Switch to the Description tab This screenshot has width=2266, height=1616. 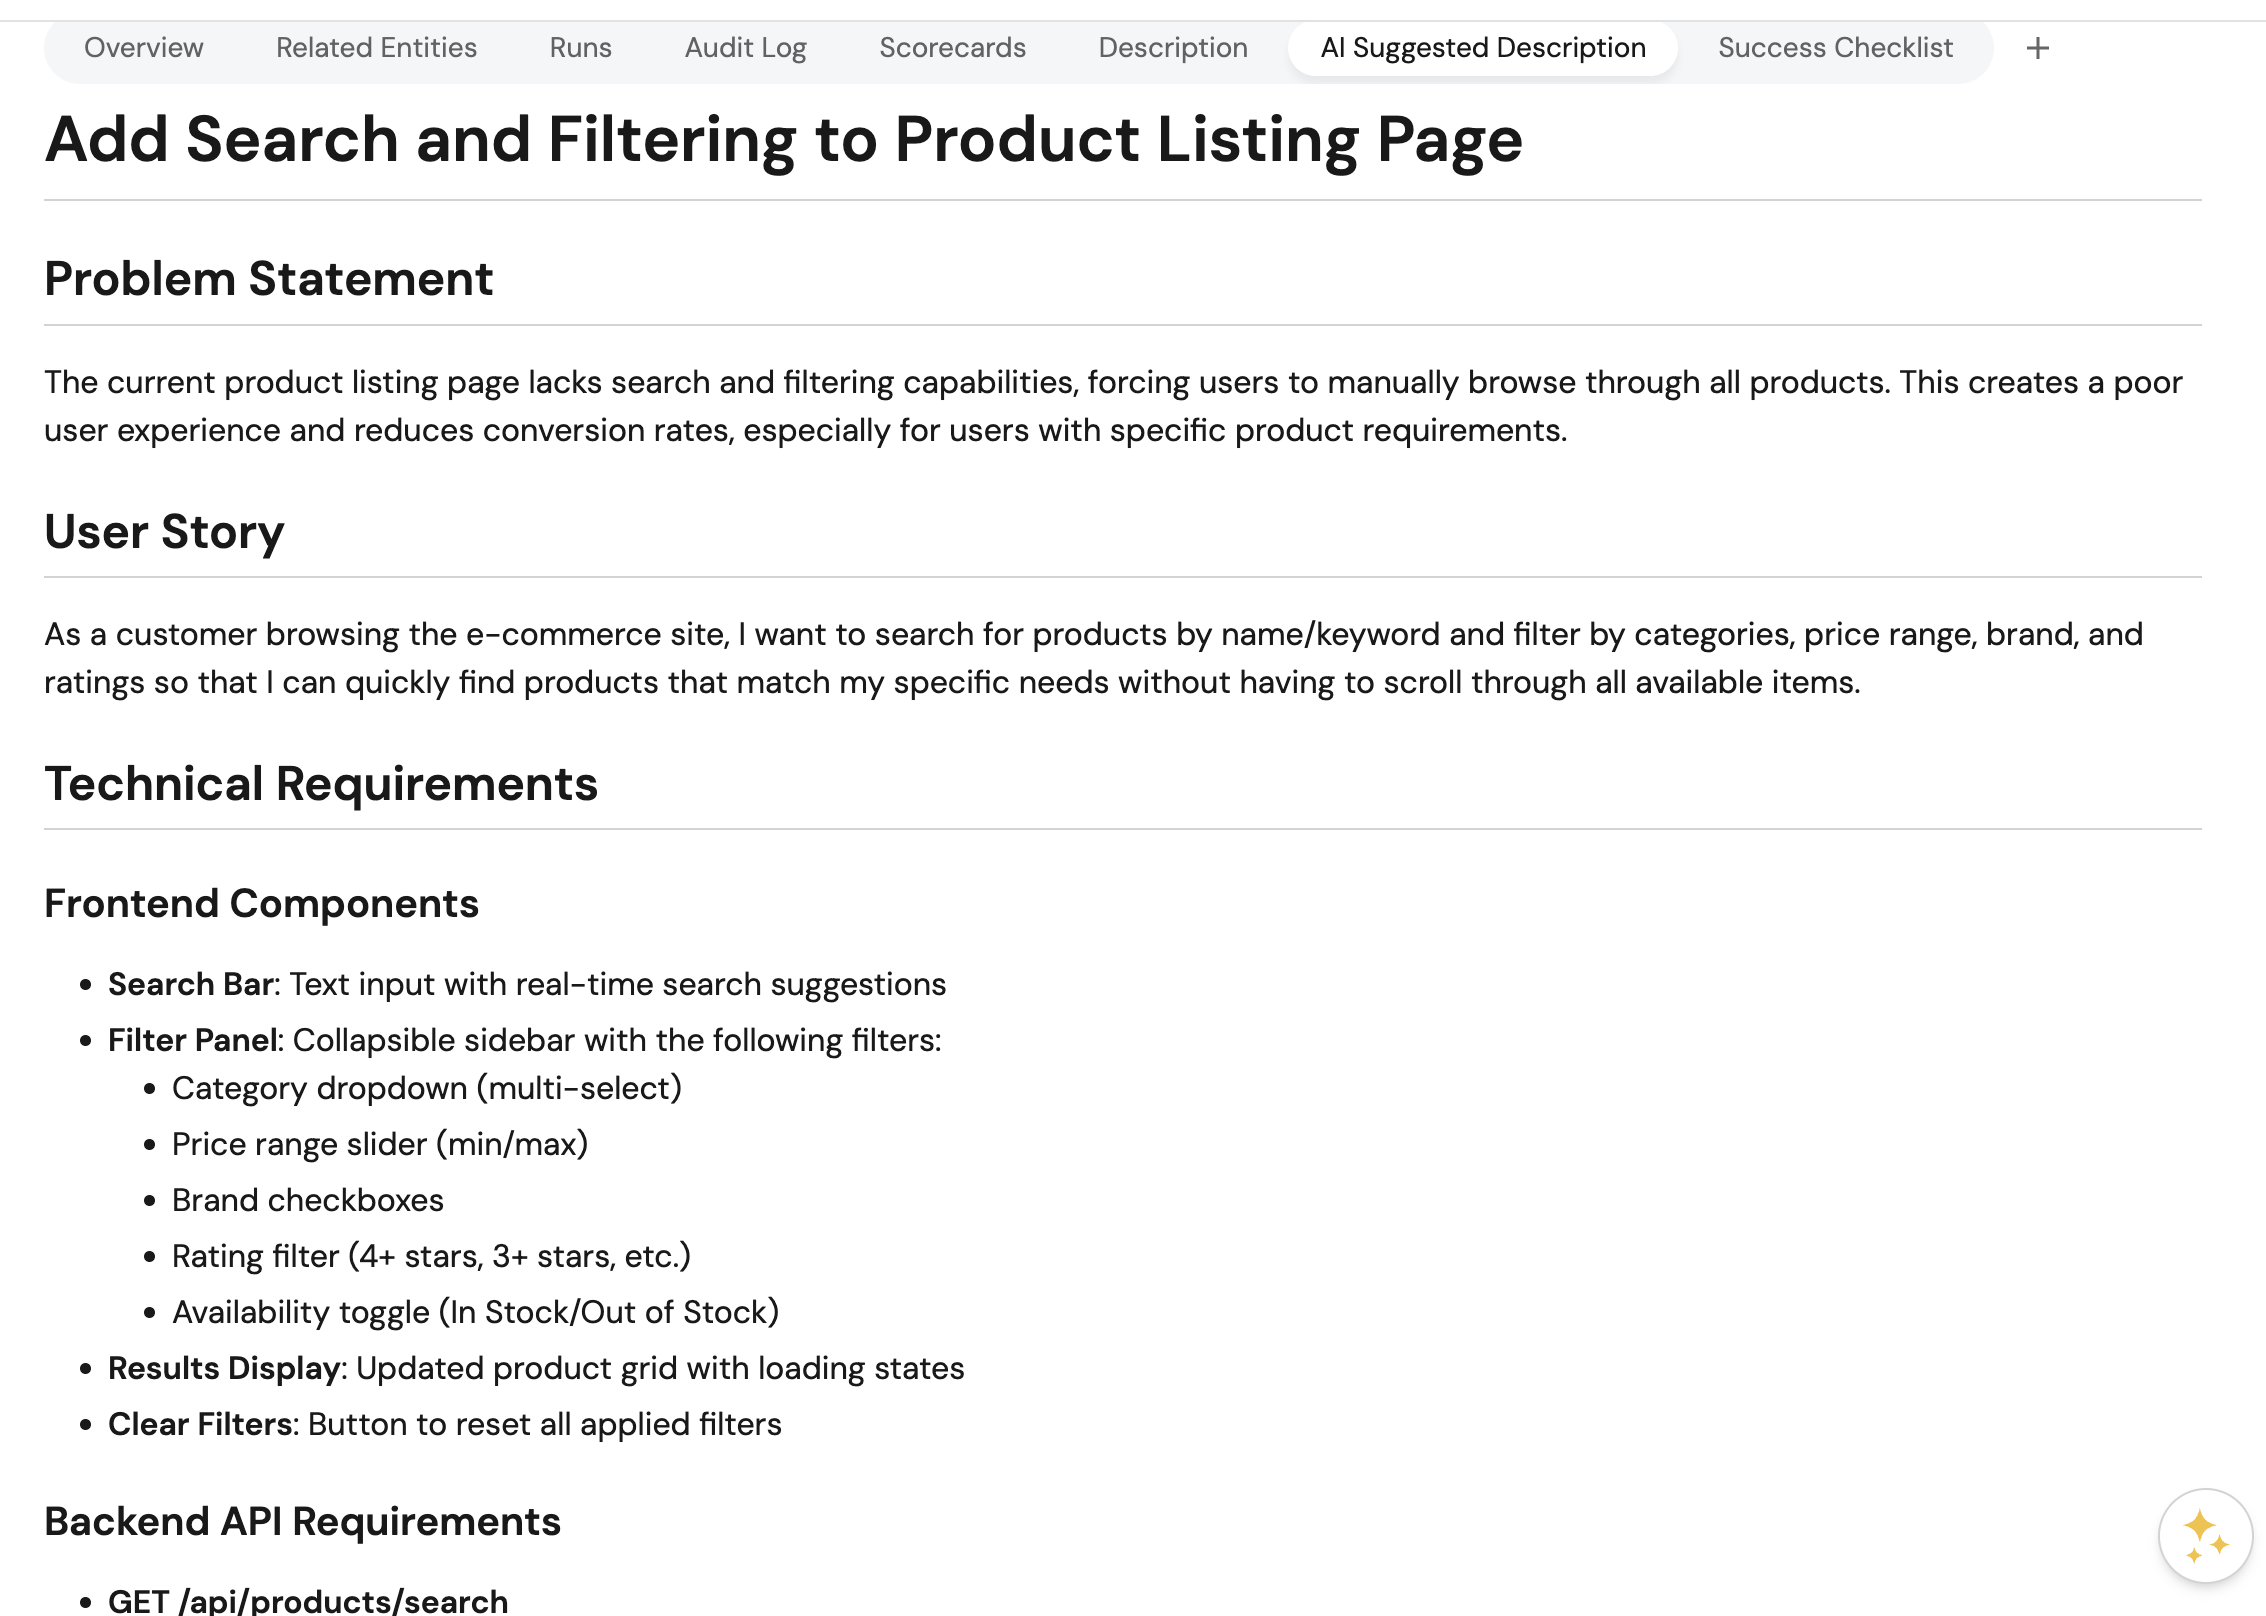pos(1172,48)
